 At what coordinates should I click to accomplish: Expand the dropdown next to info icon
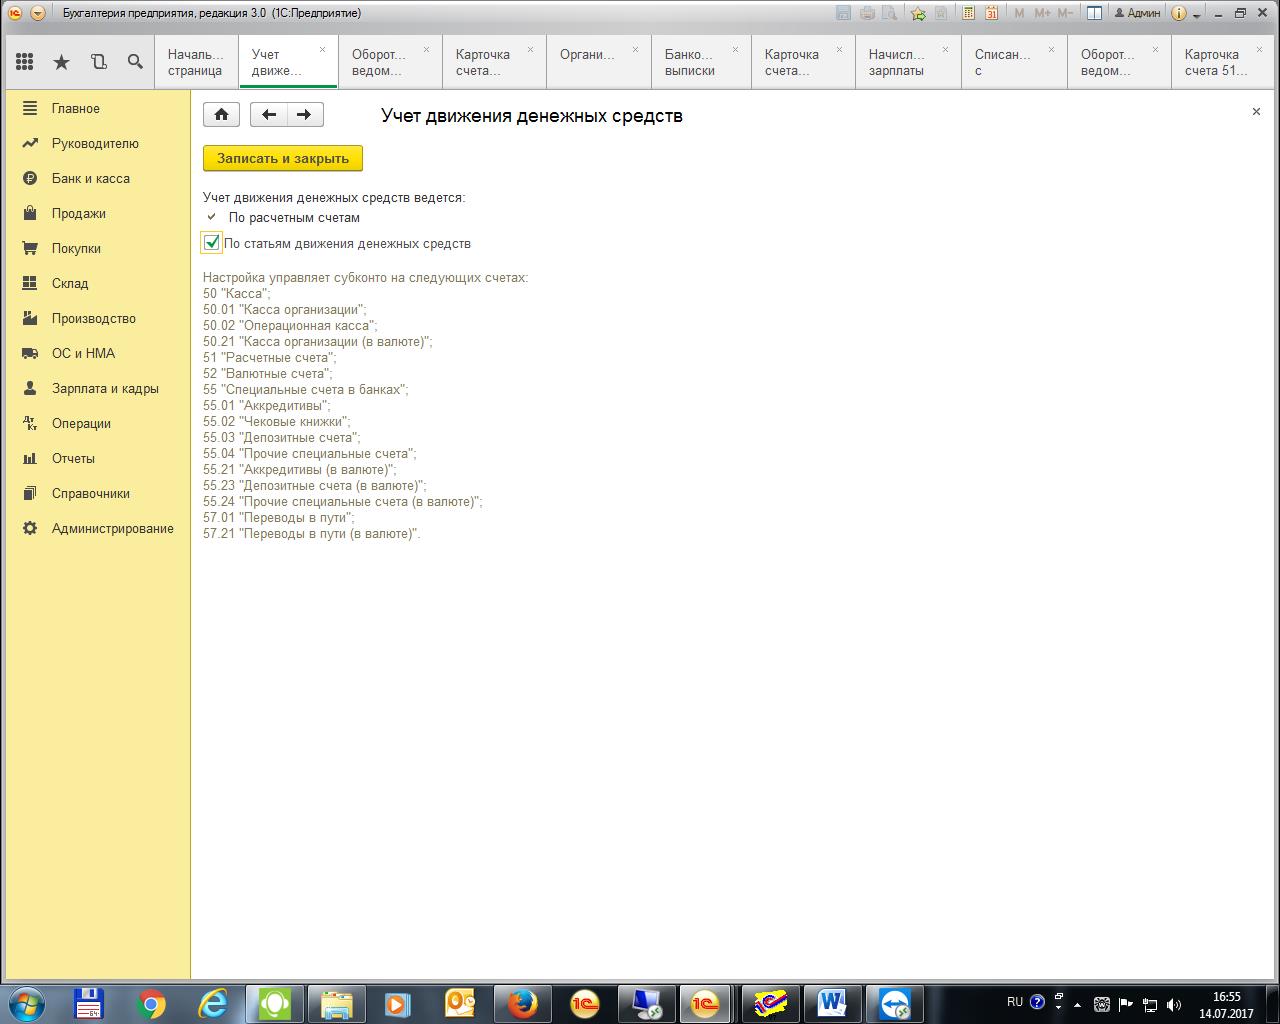tap(1198, 14)
